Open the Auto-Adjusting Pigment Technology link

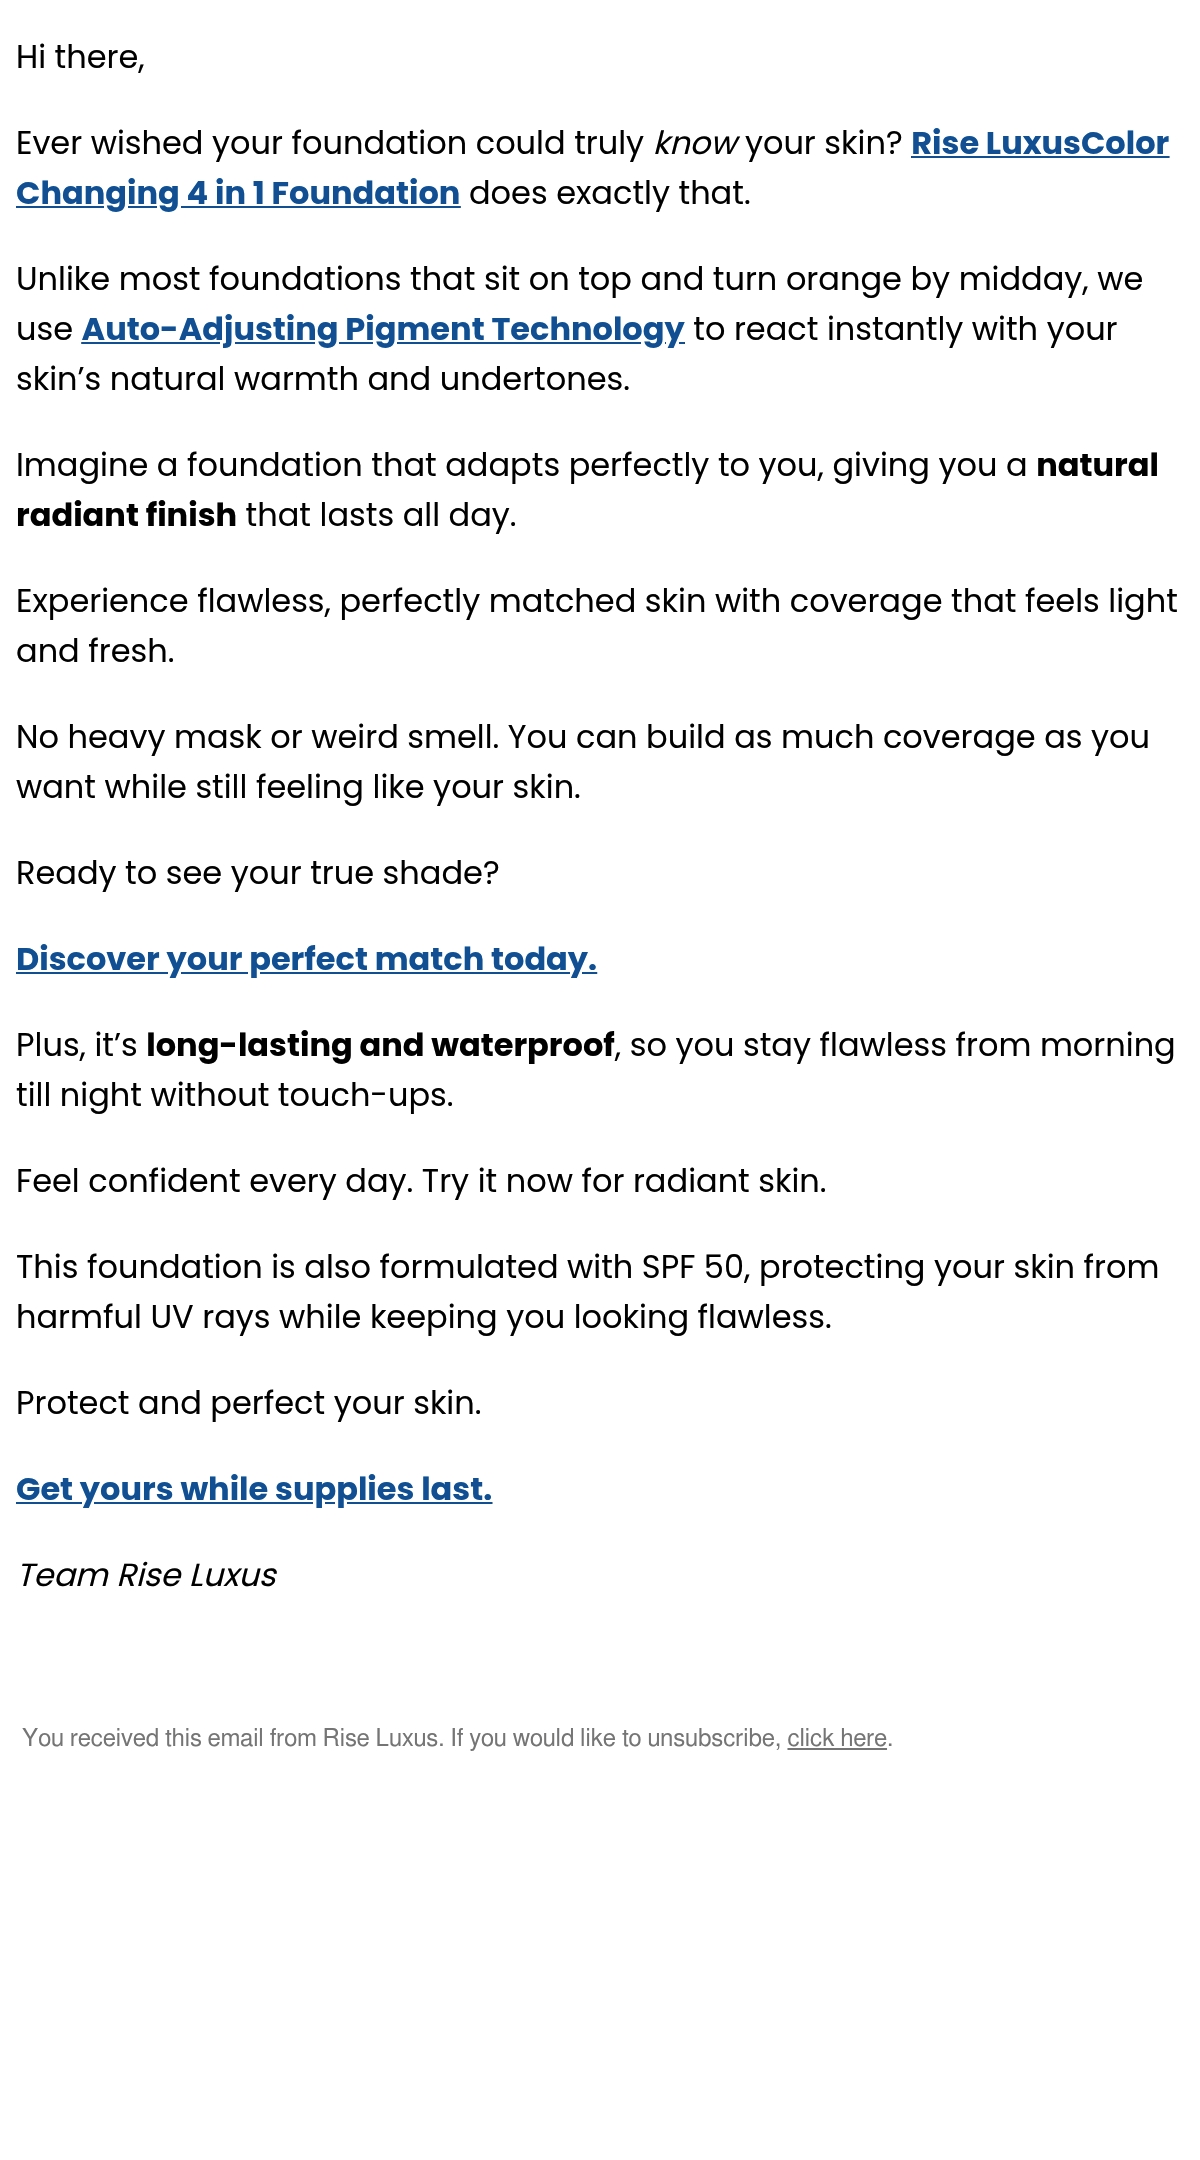click(x=383, y=329)
